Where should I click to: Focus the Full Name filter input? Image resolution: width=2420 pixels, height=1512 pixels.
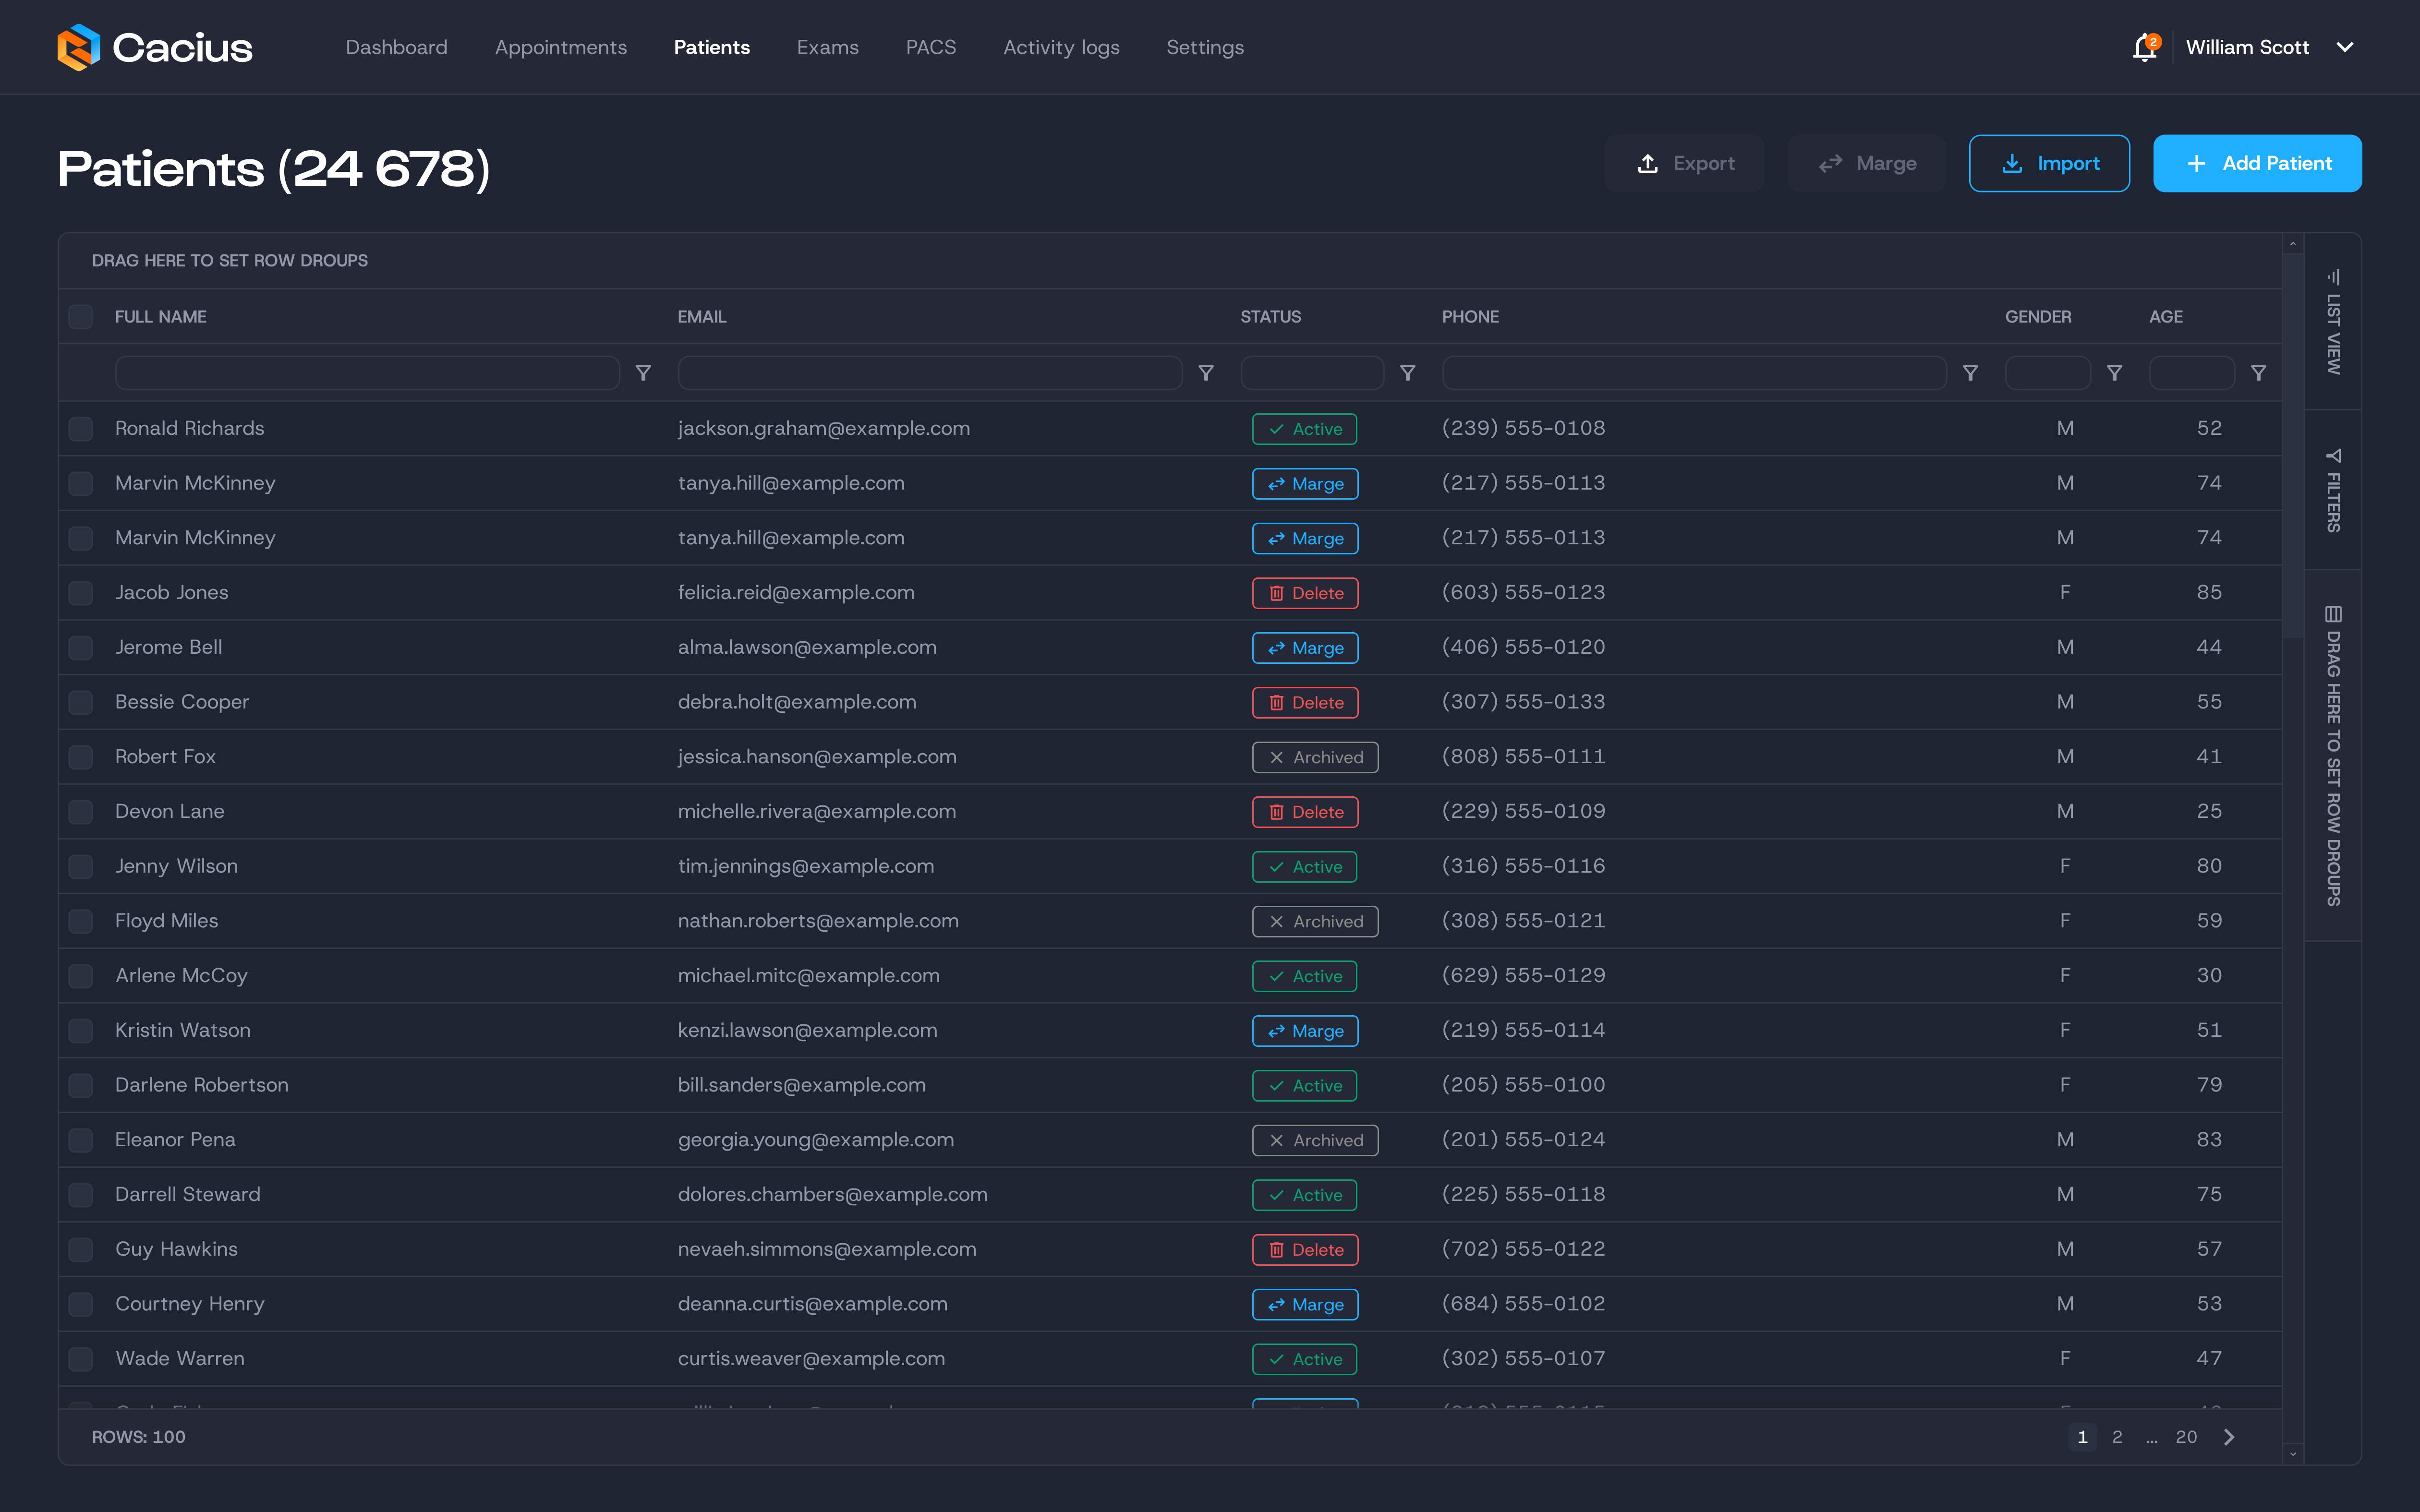[x=367, y=373]
